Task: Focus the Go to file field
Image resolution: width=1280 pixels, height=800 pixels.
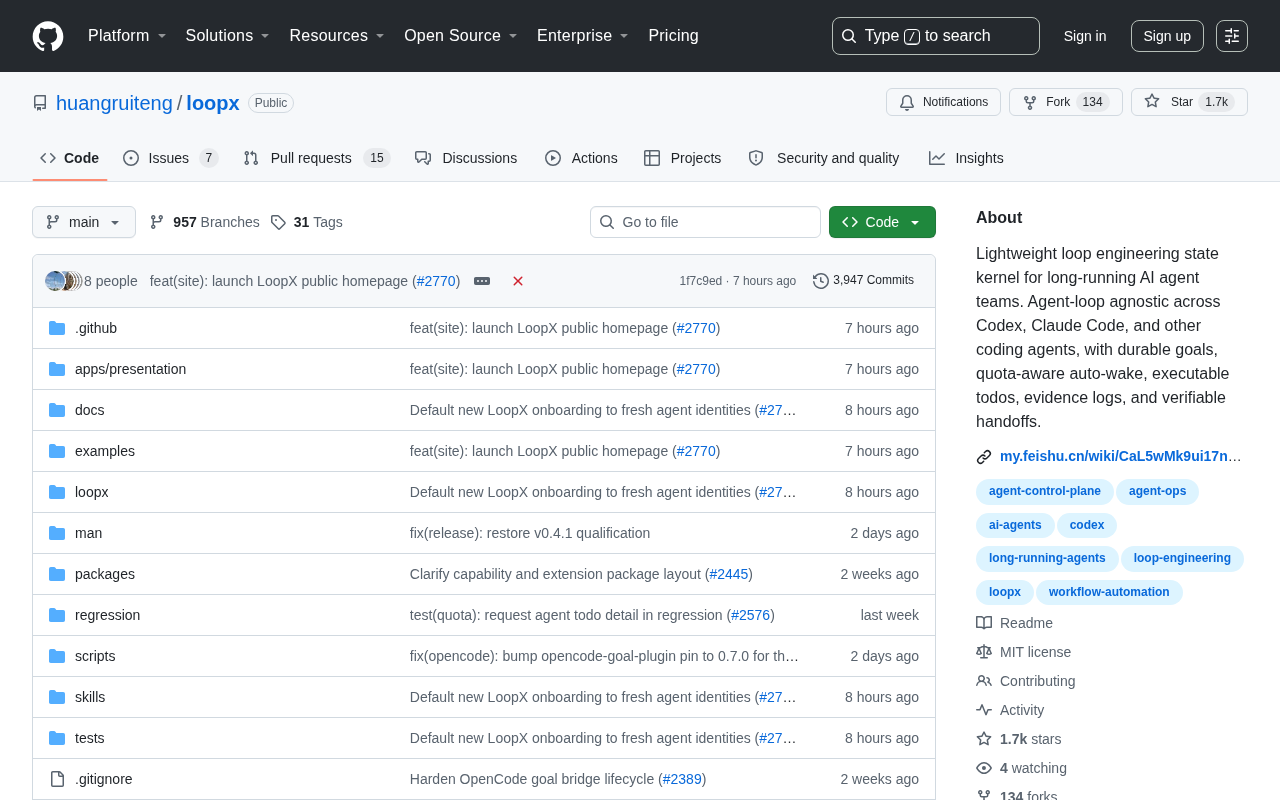Action: click(705, 222)
